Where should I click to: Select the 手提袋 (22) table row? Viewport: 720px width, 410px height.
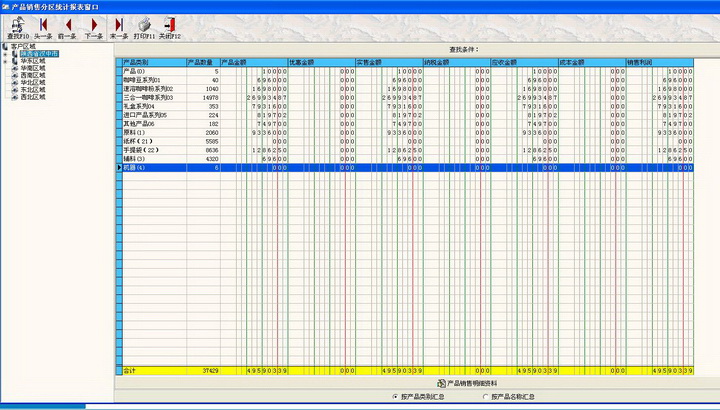coord(152,150)
